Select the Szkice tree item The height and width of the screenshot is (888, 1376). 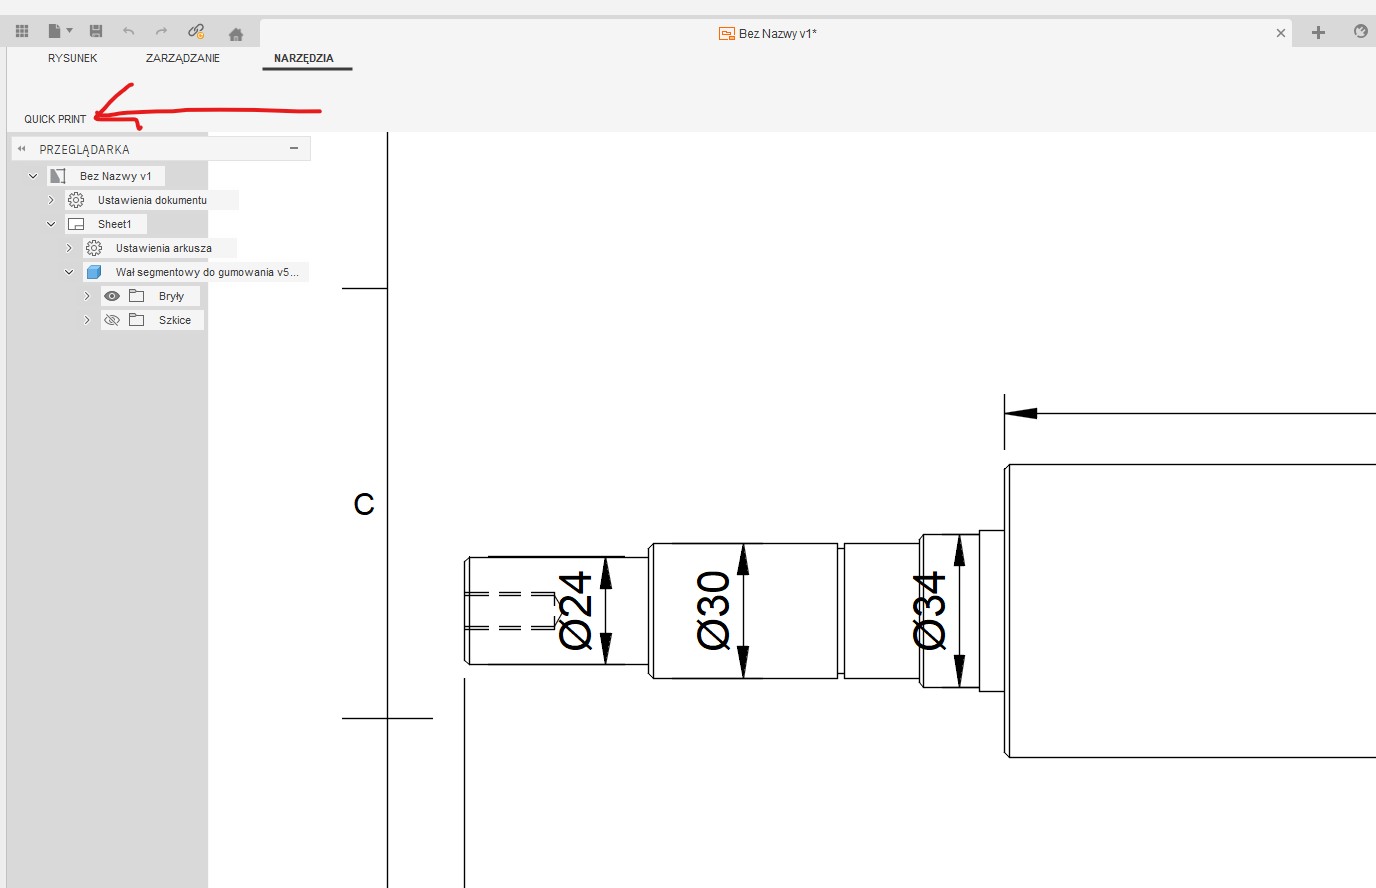175,320
